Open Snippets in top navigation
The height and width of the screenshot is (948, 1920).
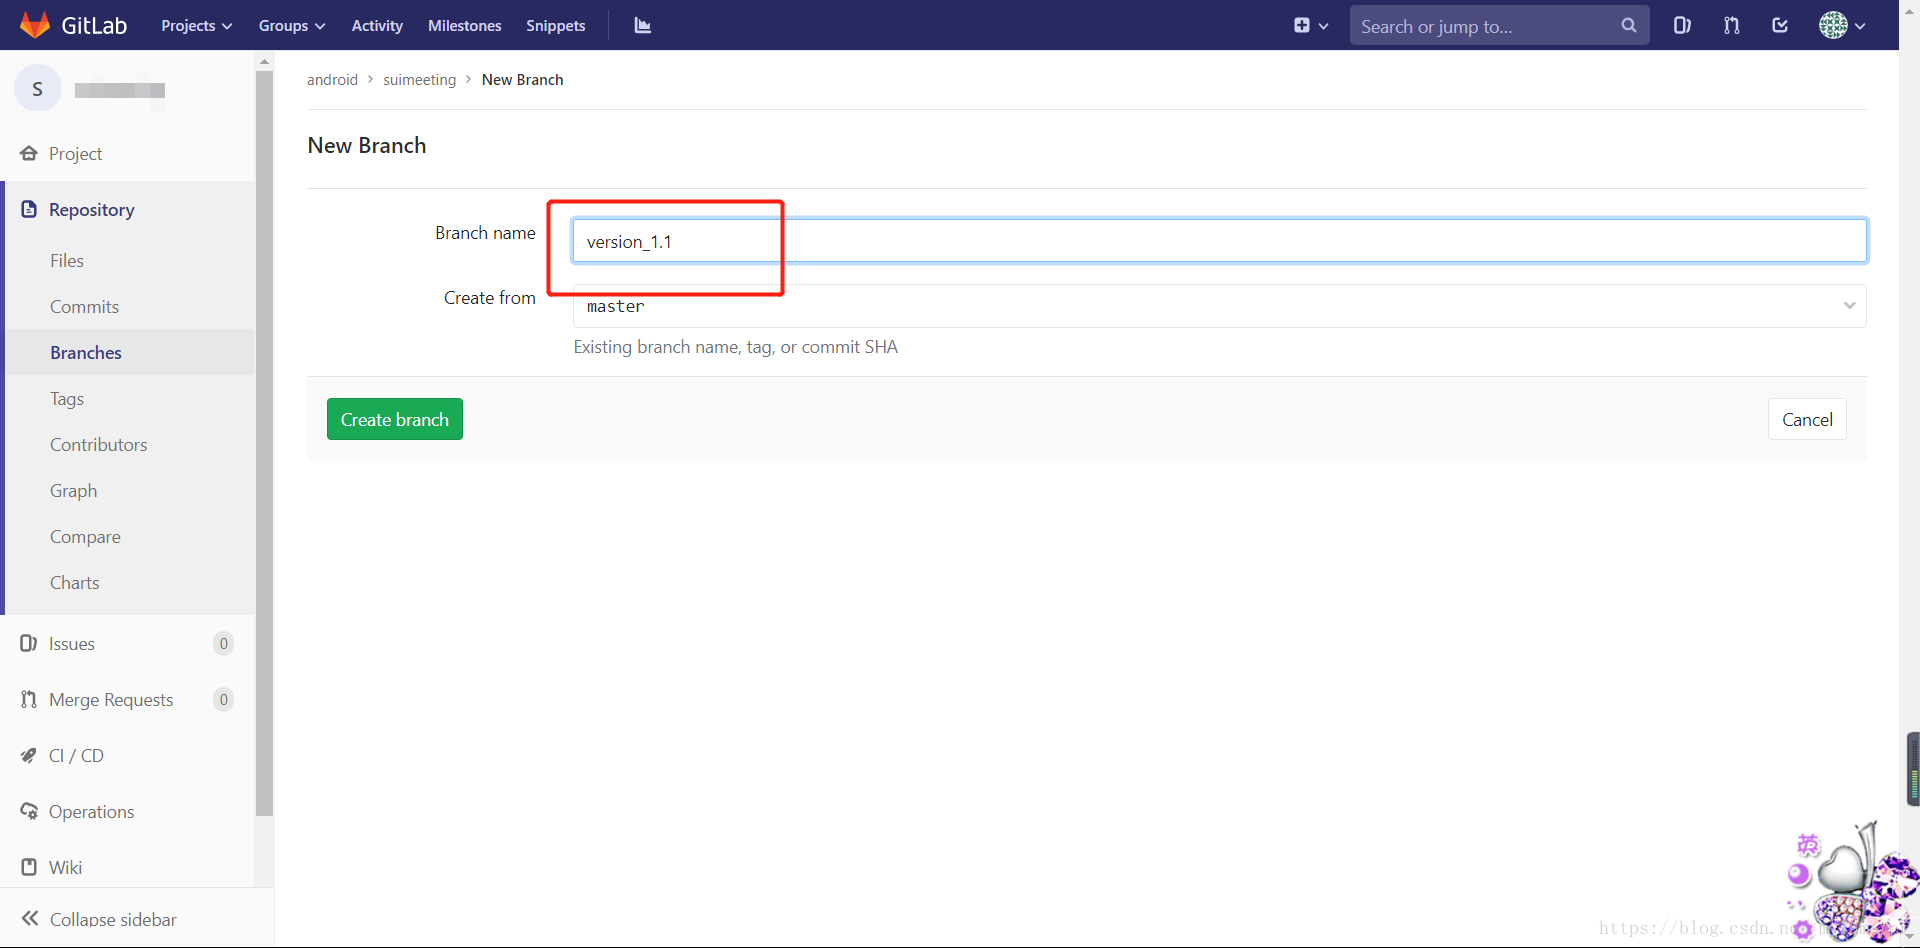(556, 26)
